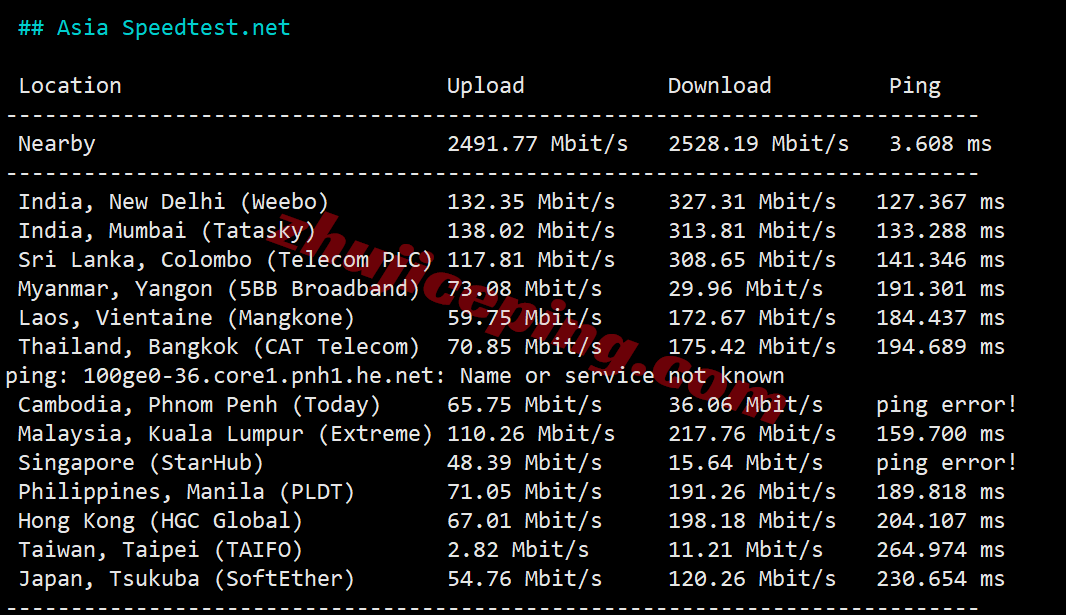Click the Malaysia, Kuala Lumpur (Extreme) entry

tap(225, 434)
